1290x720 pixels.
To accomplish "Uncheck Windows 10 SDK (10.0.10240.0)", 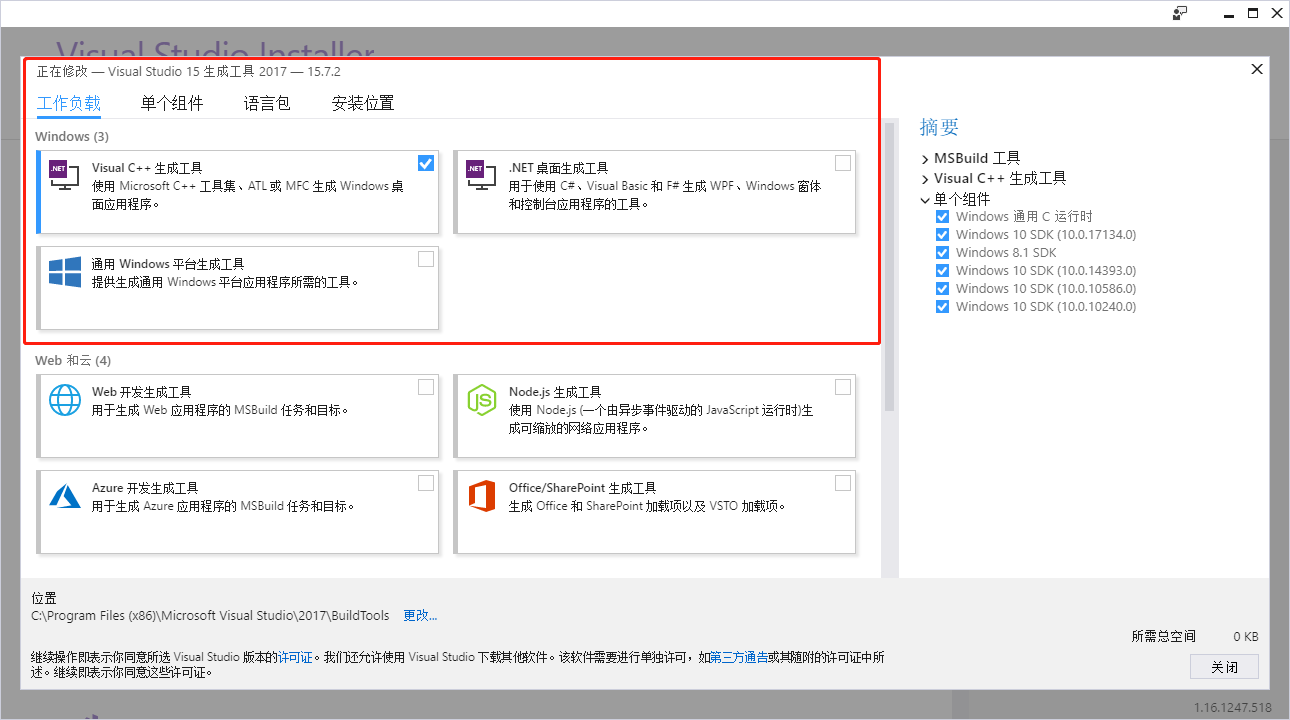I will point(942,307).
